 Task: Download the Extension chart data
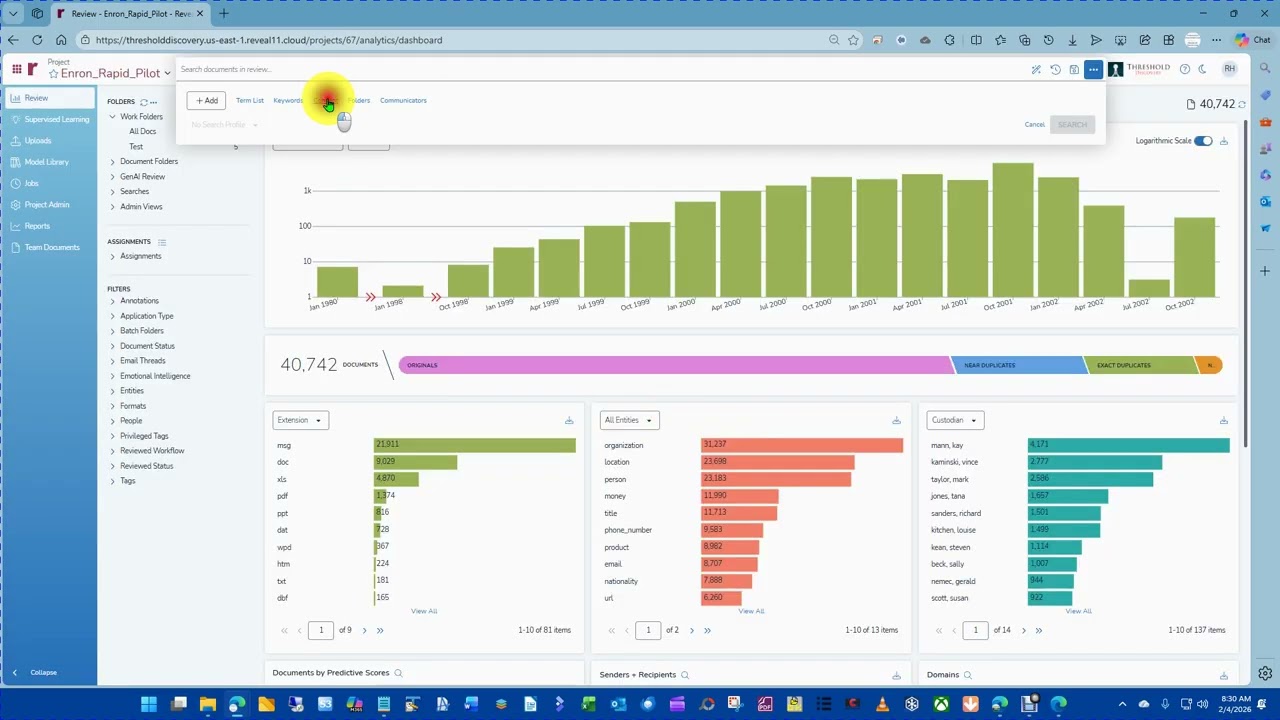(x=569, y=420)
